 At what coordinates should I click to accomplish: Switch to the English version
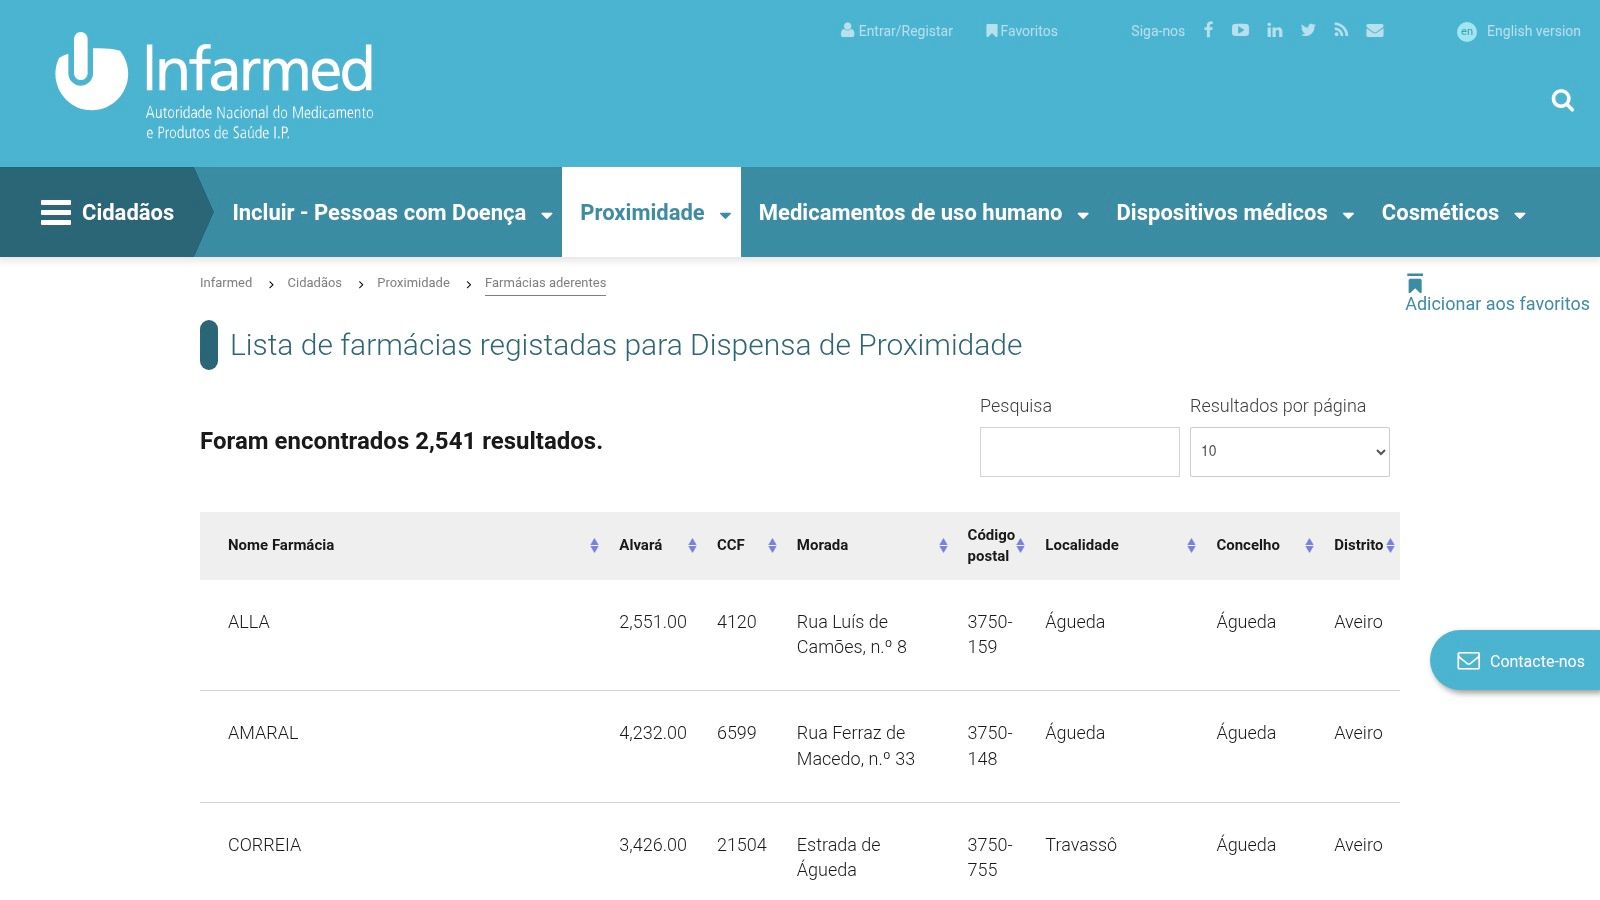[x=1519, y=31]
